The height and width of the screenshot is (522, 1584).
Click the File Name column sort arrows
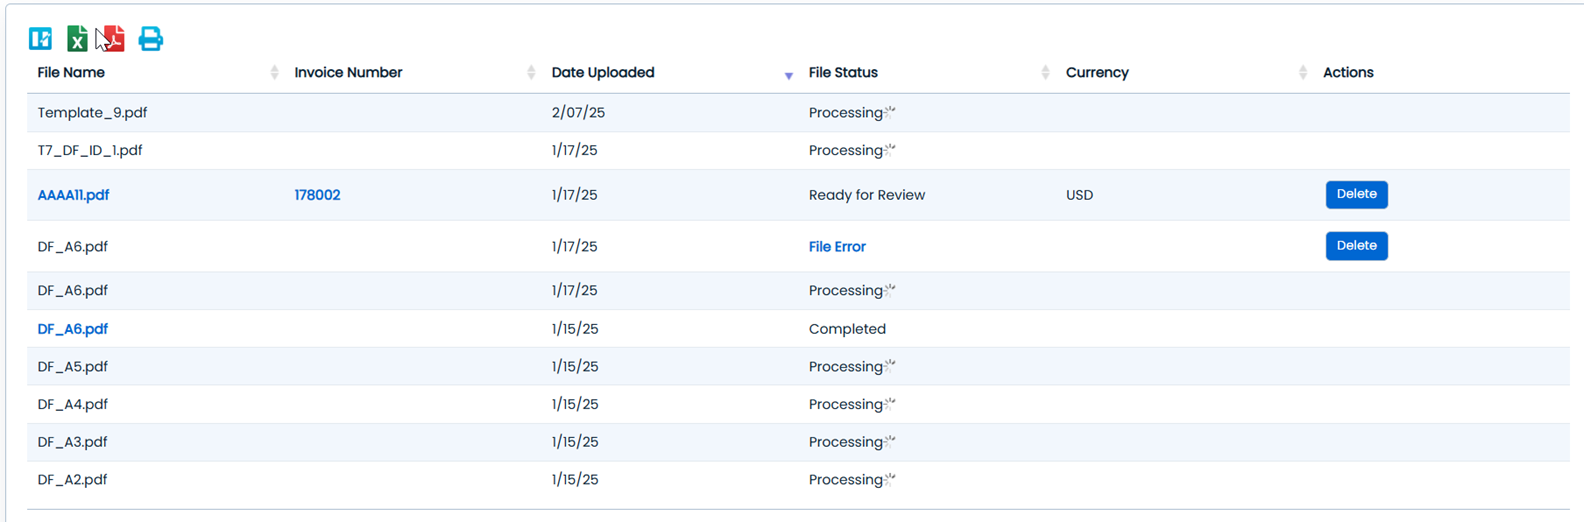click(274, 72)
